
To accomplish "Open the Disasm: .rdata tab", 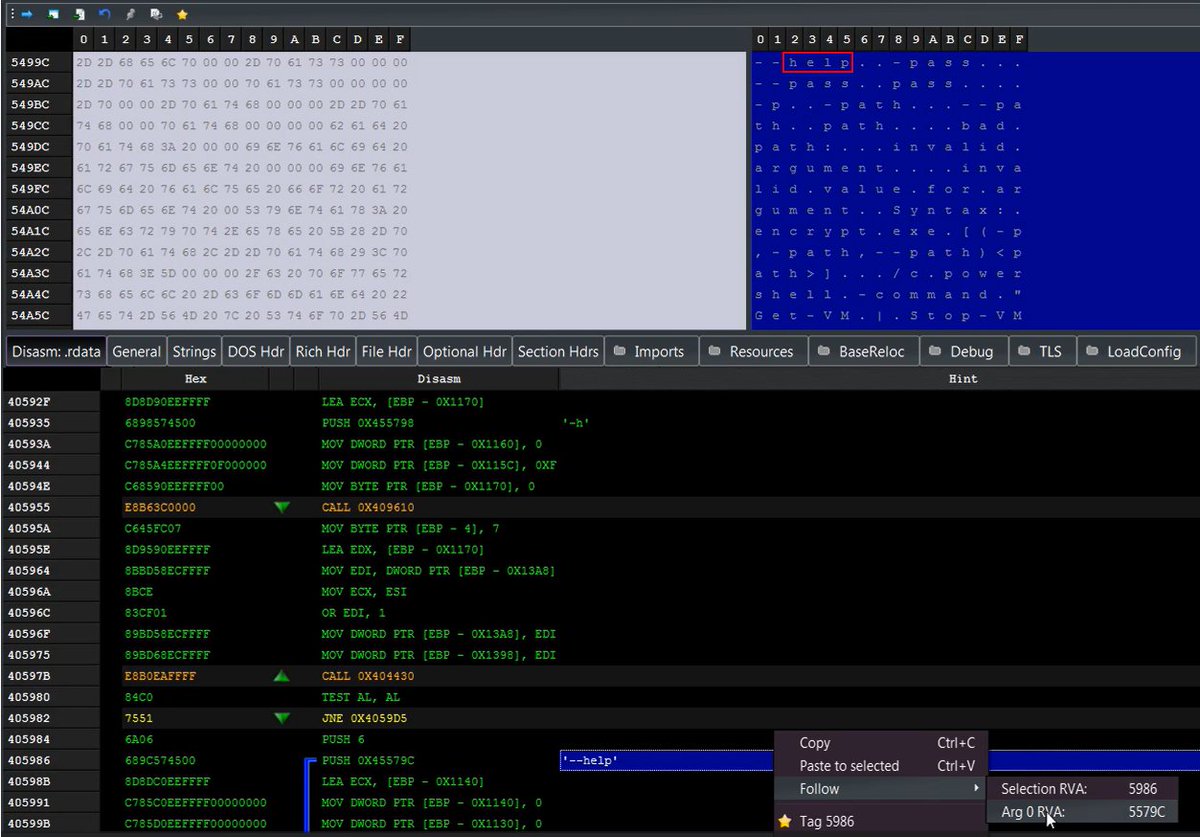I will point(56,351).
